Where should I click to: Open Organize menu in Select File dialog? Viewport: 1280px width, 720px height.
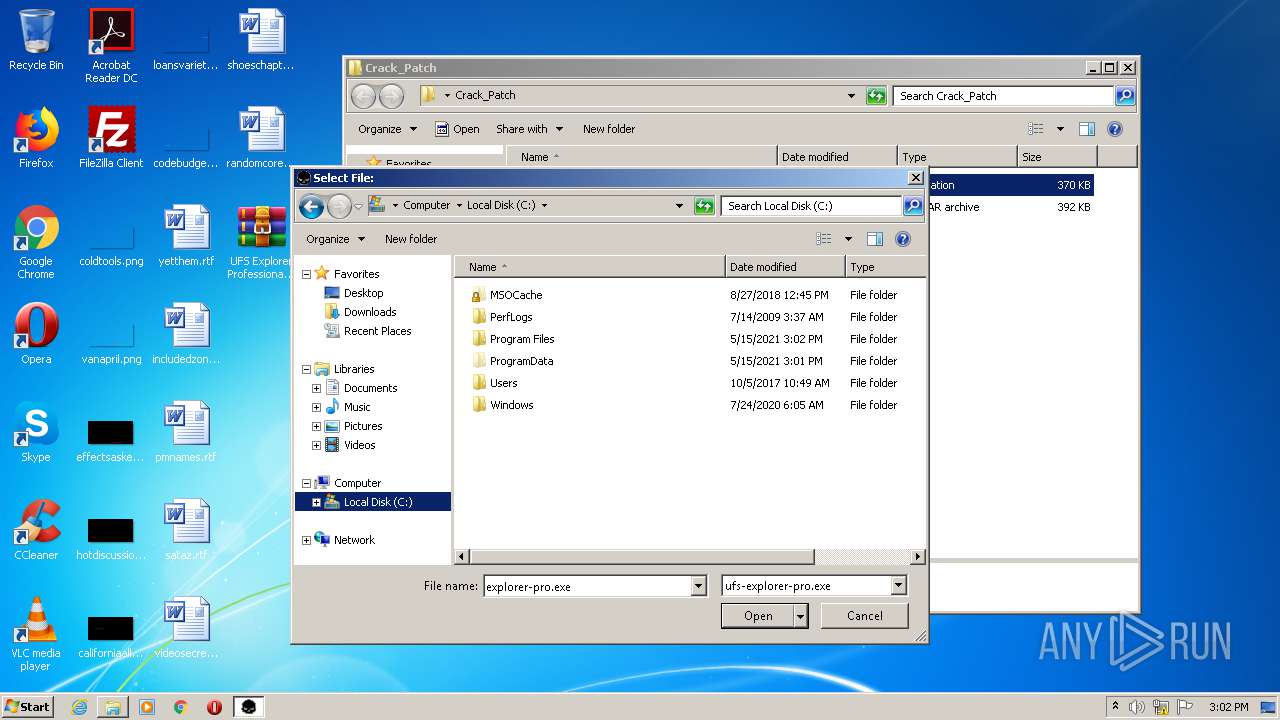tap(335, 239)
